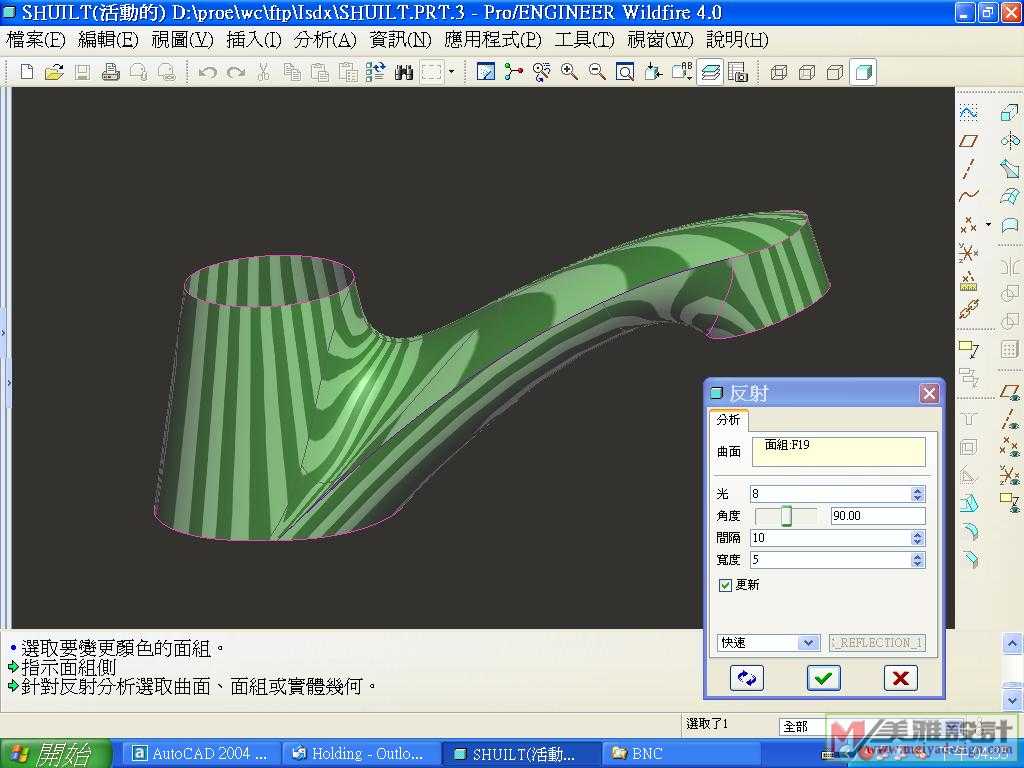The width and height of the screenshot is (1024, 768).
Task: Confirm reflection analysis with green checkmark
Action: pyautogui.click(x=823, y=678)
